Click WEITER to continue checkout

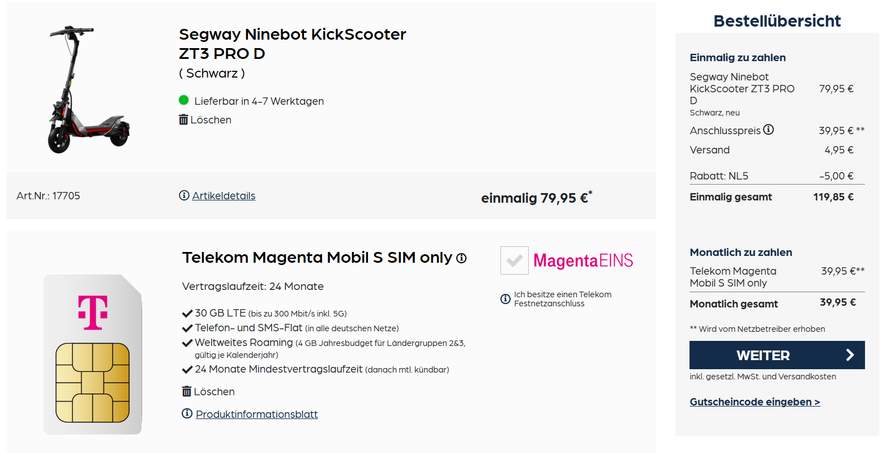[777, 355]
